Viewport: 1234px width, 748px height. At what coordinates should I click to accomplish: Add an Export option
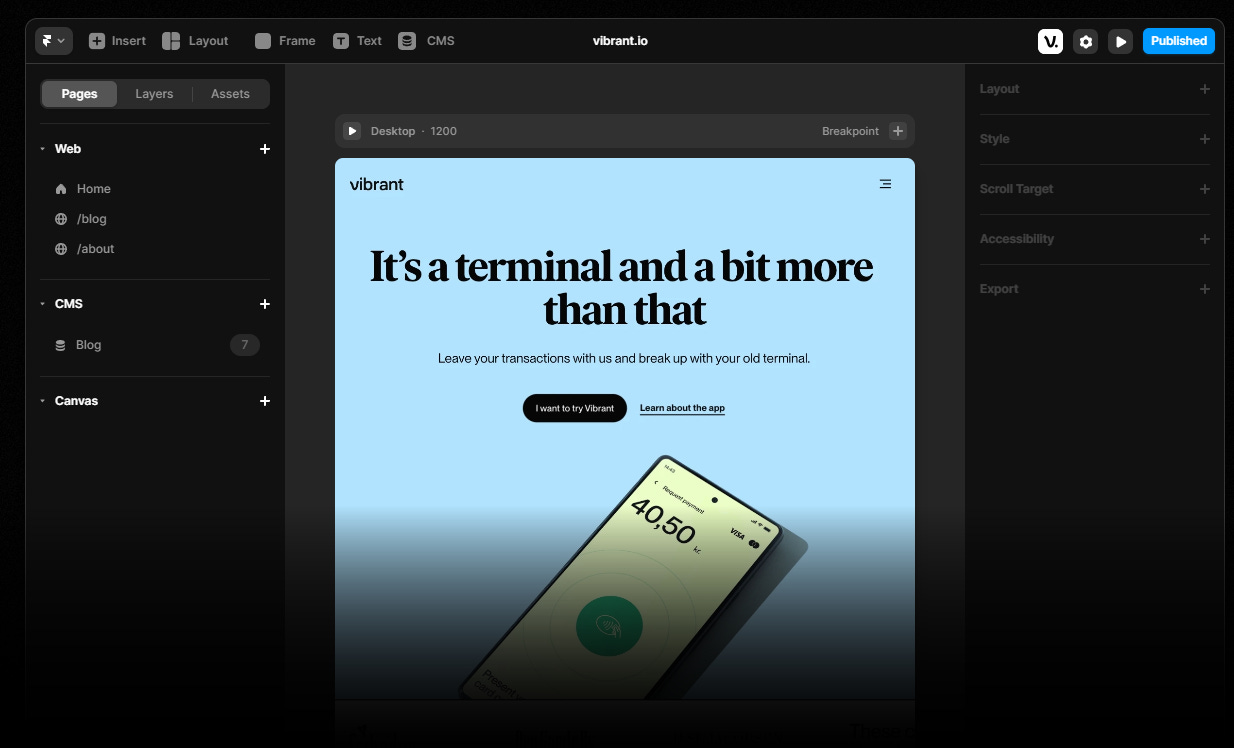1205,289
